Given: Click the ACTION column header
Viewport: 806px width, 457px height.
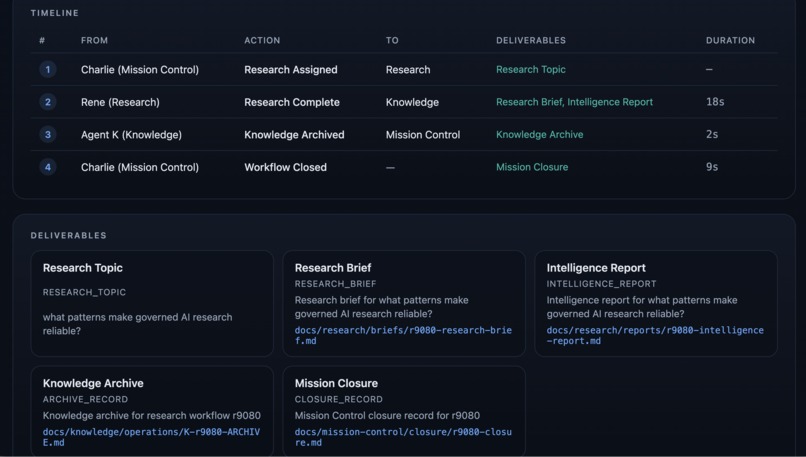Looking at the screenshot, I should tap(262, 40).
